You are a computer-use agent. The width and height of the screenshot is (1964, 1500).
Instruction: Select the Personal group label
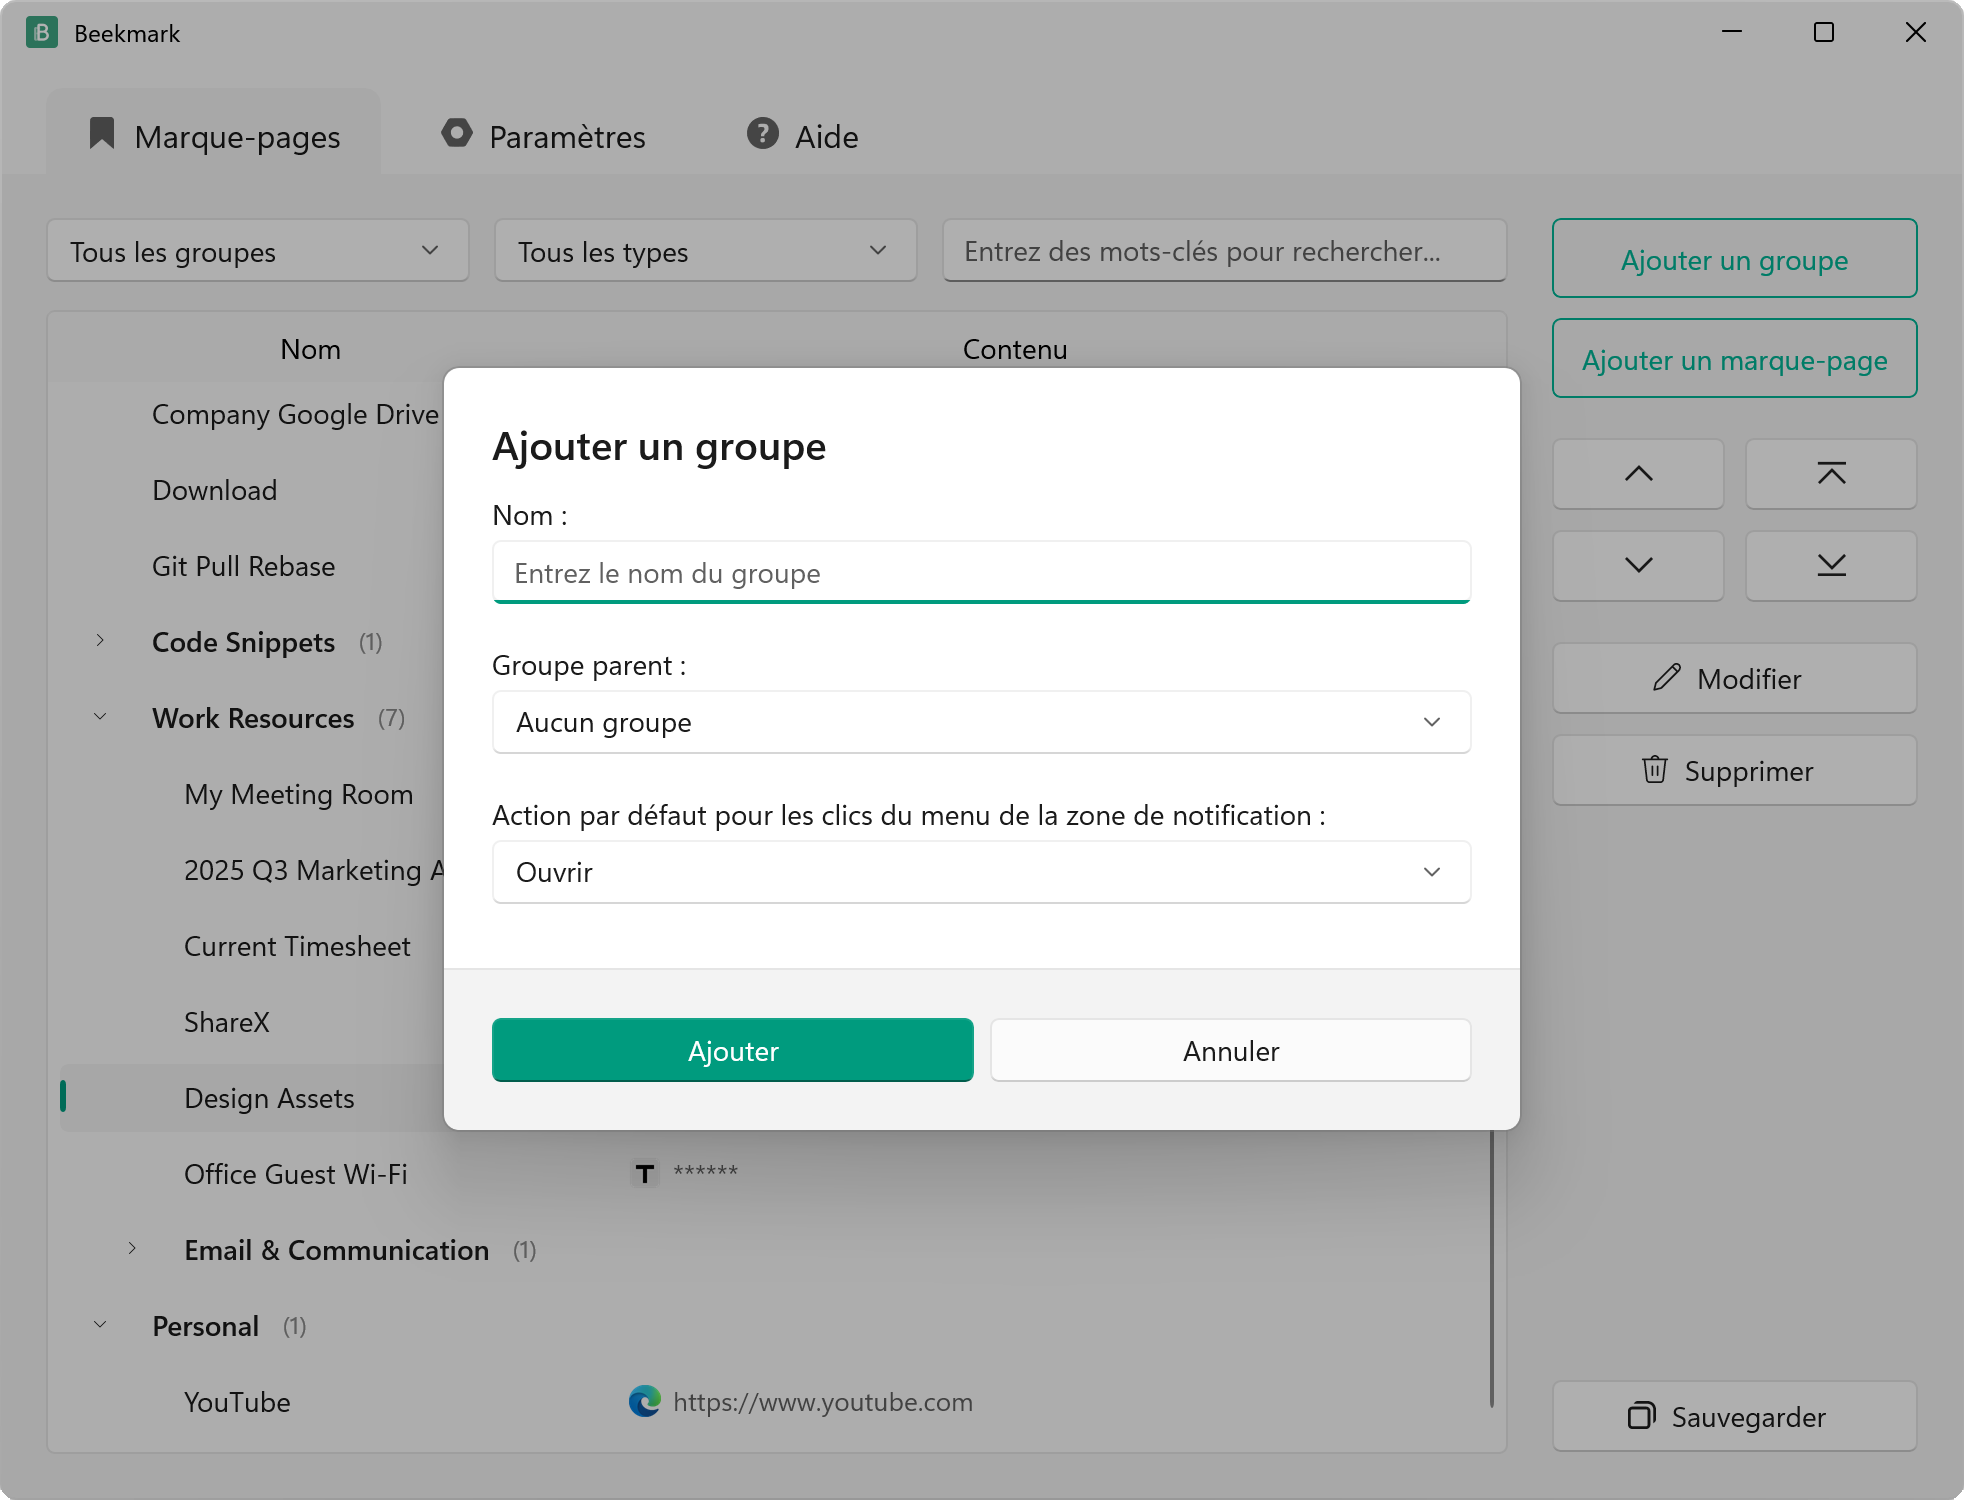(x=206, y=1326)
